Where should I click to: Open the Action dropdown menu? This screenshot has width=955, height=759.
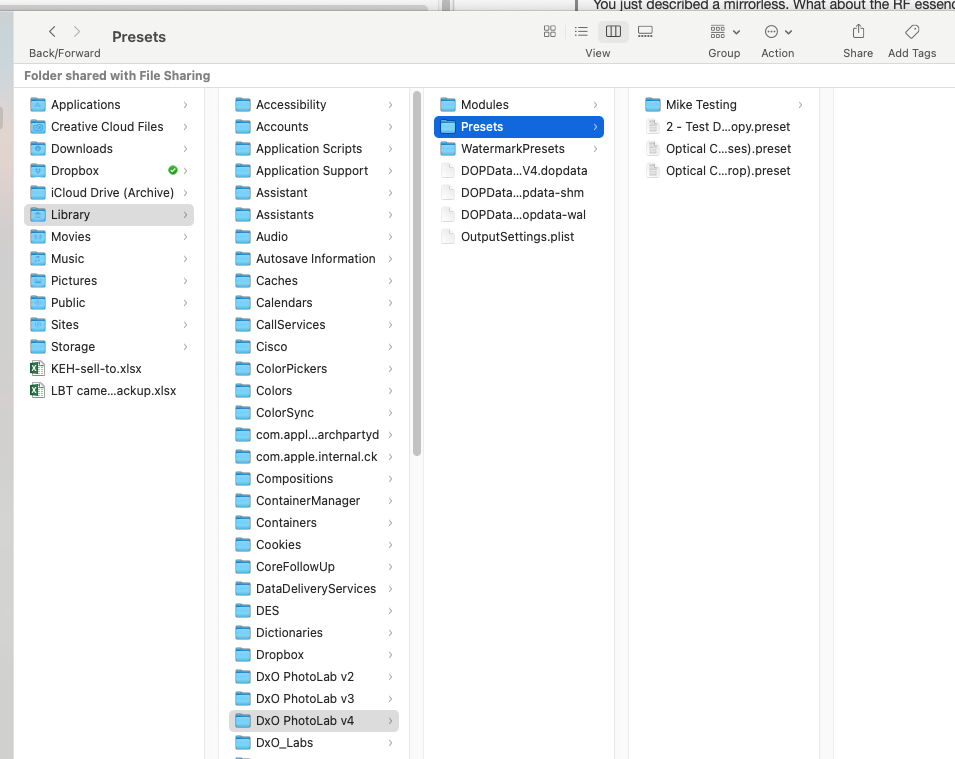point(777,32)
